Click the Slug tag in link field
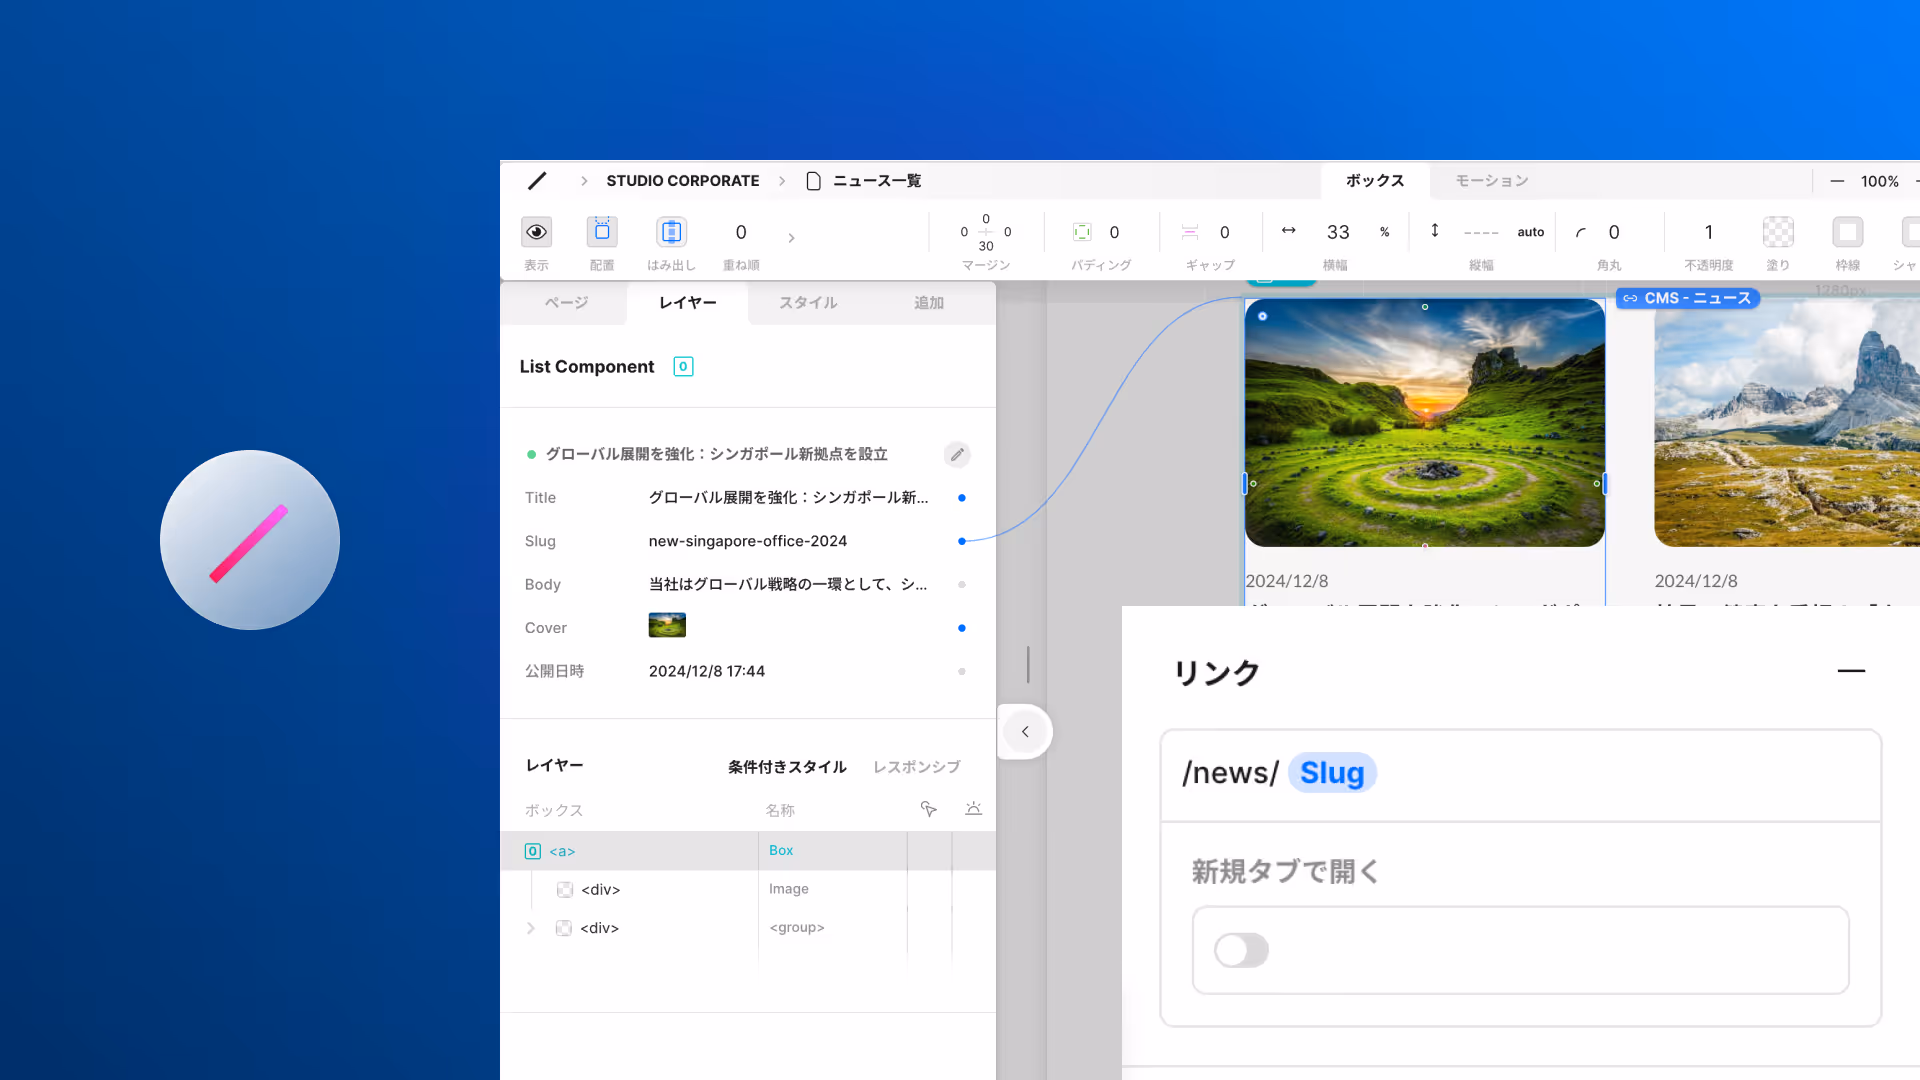 coord(1332,773)
